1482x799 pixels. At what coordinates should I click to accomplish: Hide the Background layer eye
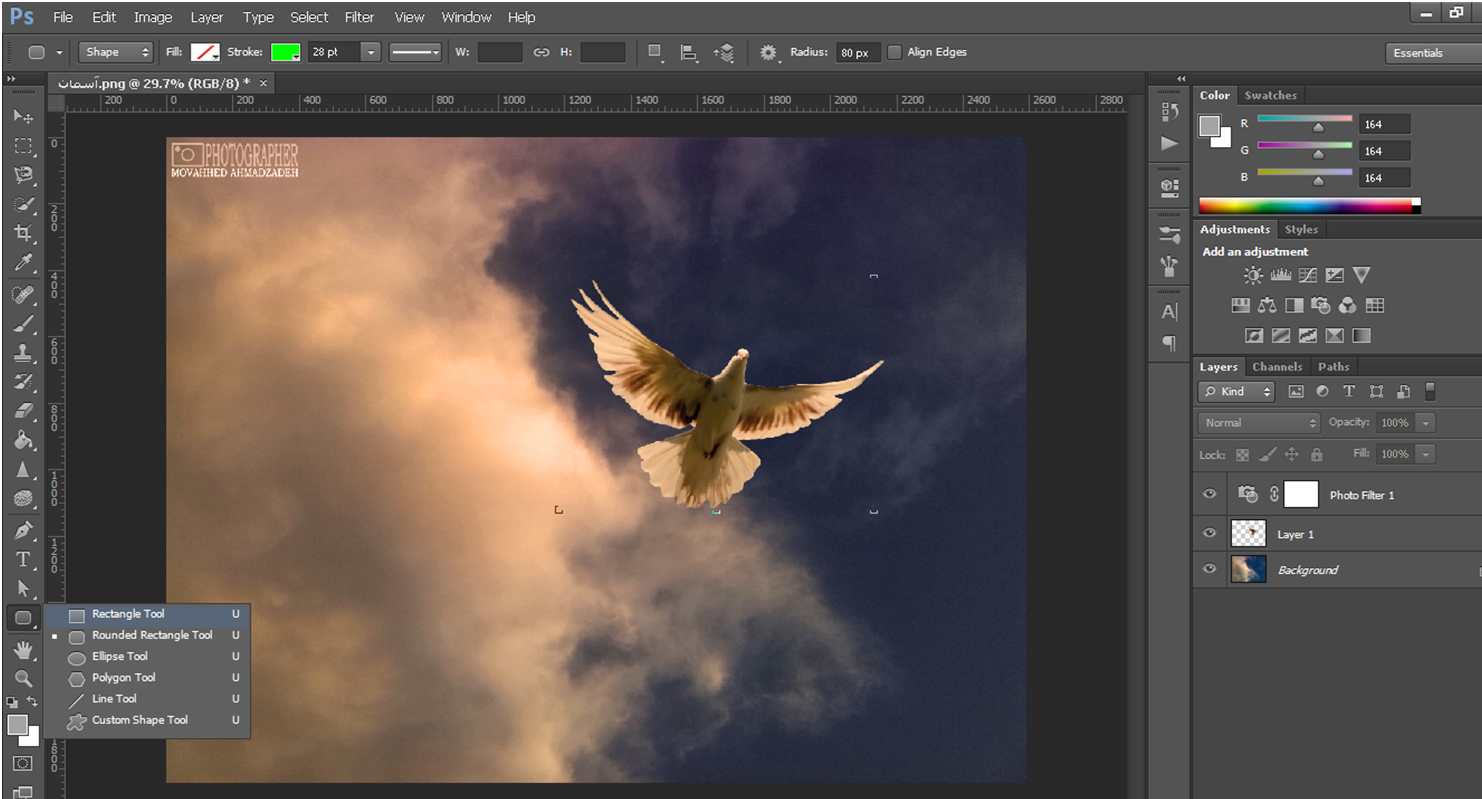click(x=1209, y=569)
